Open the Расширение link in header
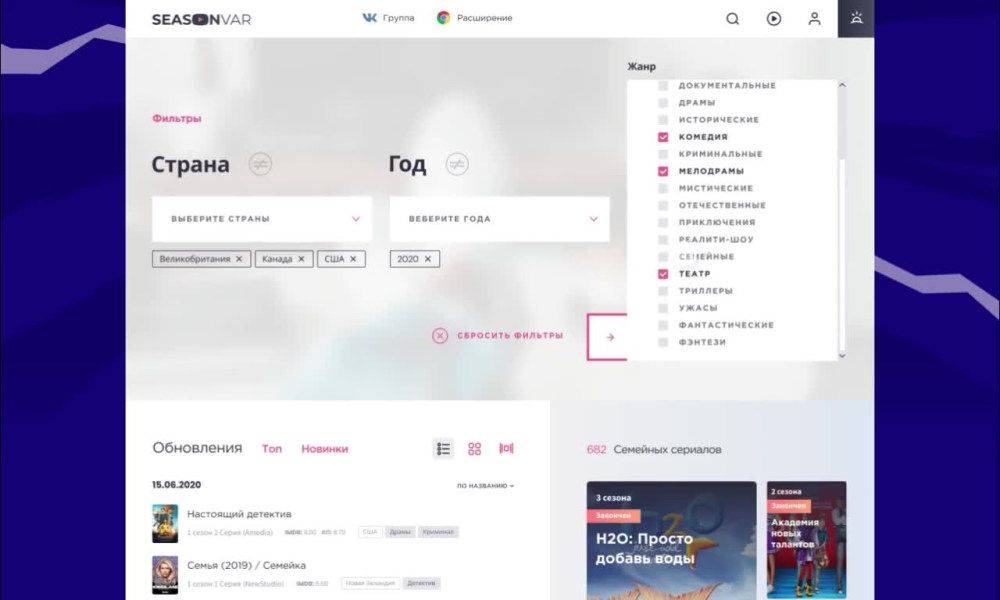This screenshot has width=1000, height=600. point(485,18)
